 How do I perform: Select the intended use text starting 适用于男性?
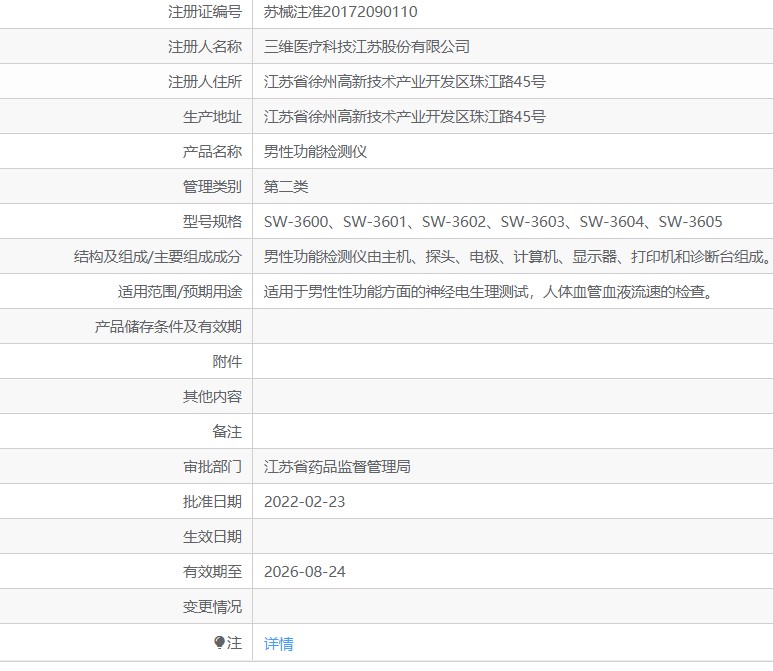point(489,292)
